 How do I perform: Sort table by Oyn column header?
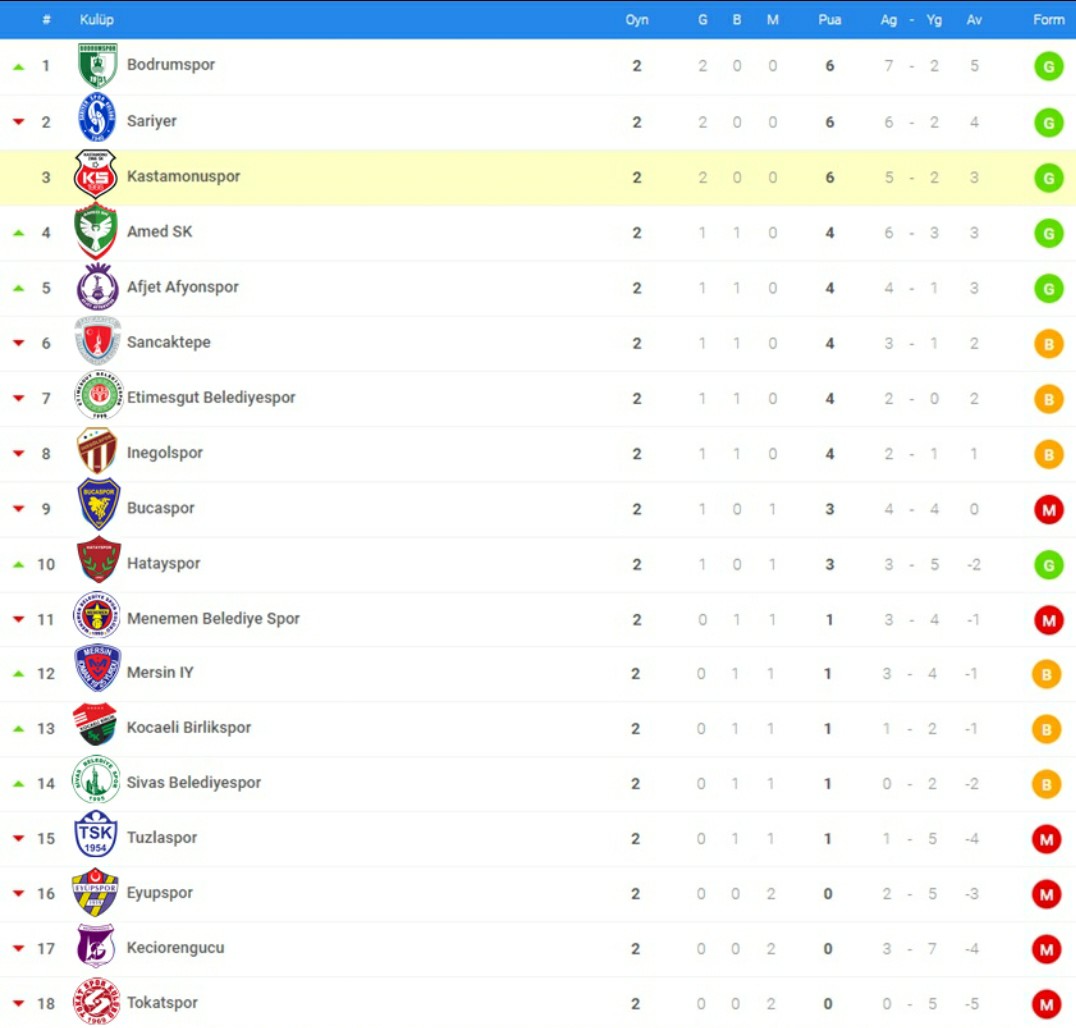point(637,20)
